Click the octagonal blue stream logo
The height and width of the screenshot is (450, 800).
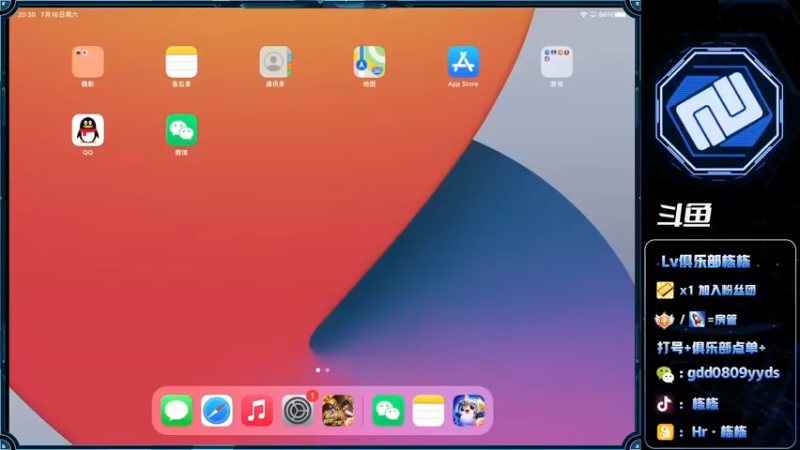[719, 112]
